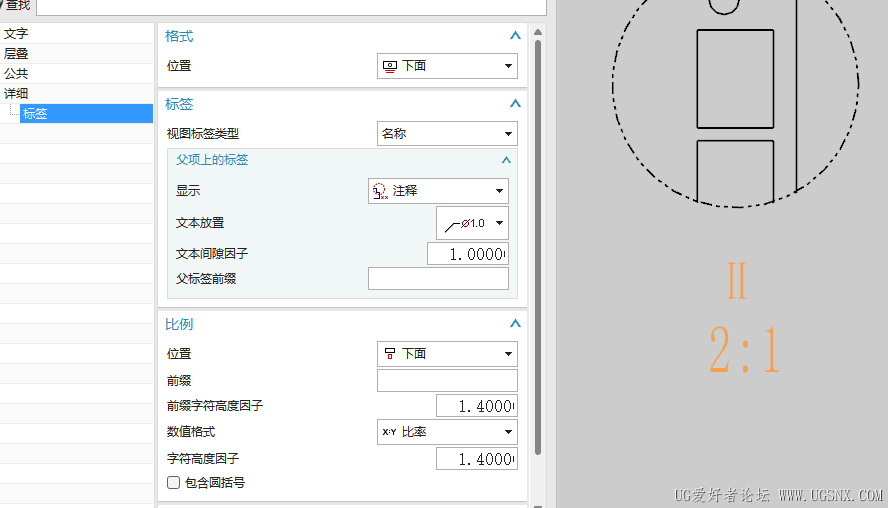The height and width of the screenshot is (508, 888).
Task: Open the 比例 位置 dropdown
Action: pyautogui.click(x=447, y=354)
